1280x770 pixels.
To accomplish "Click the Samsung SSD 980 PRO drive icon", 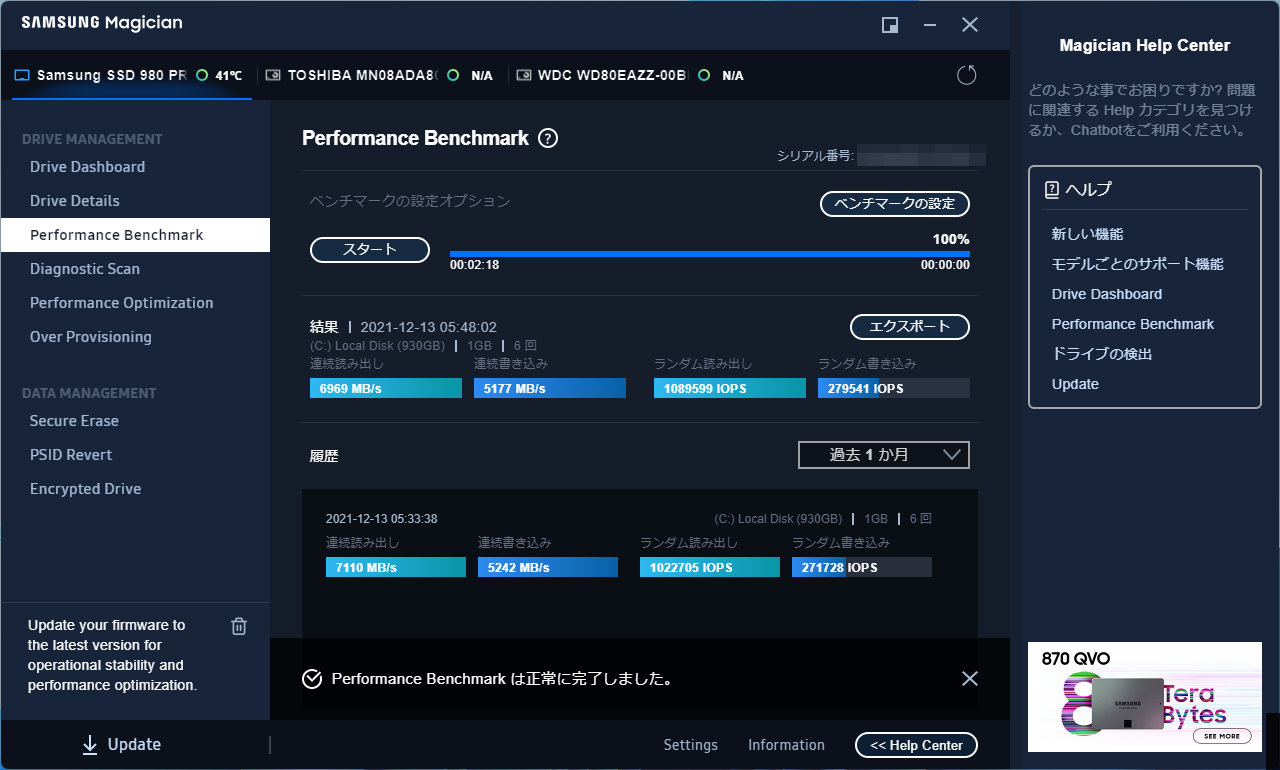I will click(22, 75).
